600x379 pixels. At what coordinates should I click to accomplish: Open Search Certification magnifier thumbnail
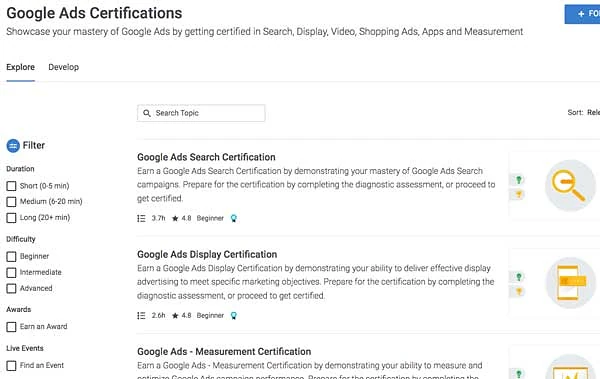(570, 185)
